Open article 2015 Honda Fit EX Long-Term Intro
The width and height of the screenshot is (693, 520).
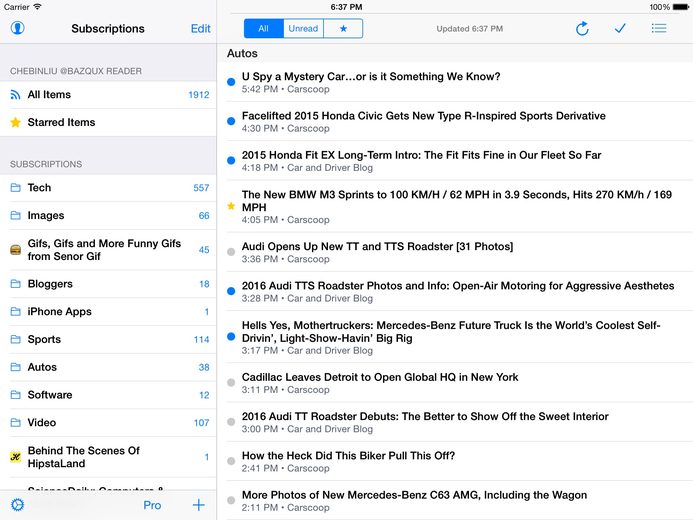coord(455,161)
